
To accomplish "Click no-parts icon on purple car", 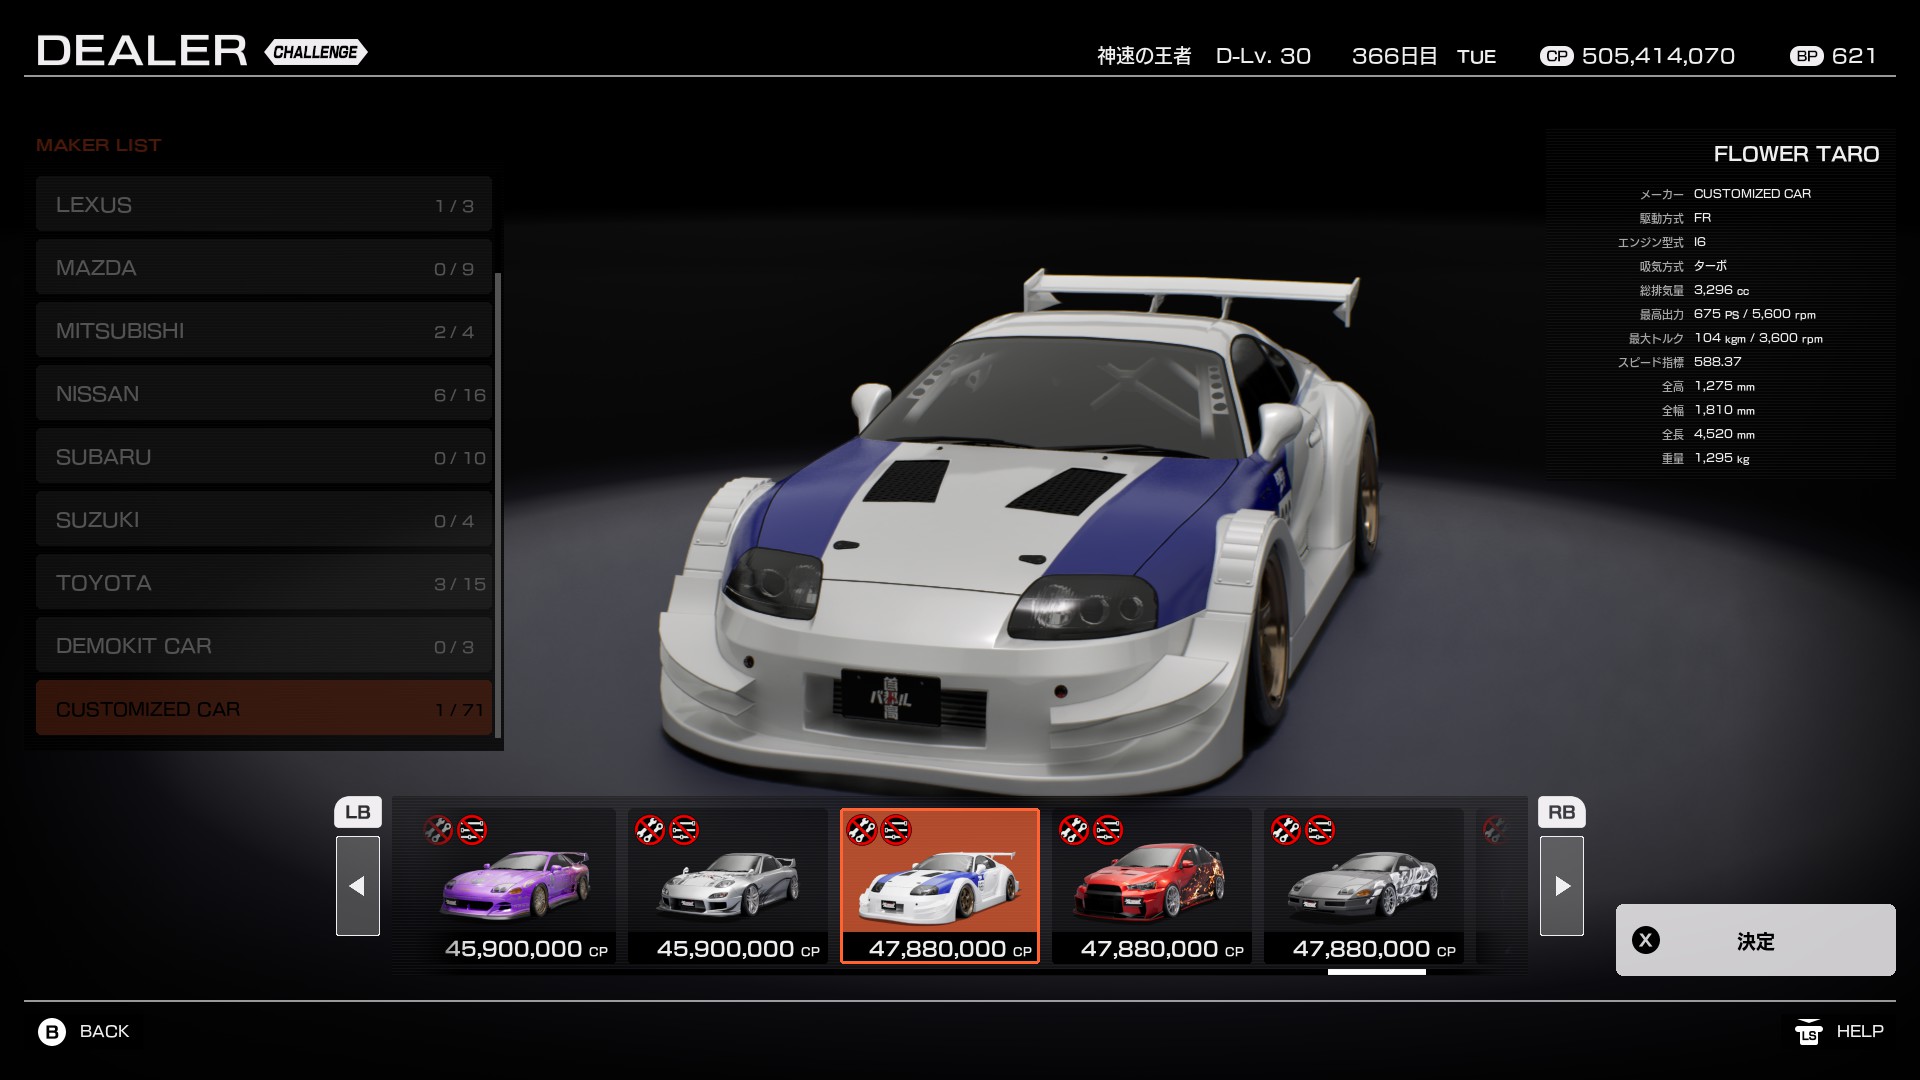I will [472, 830].
